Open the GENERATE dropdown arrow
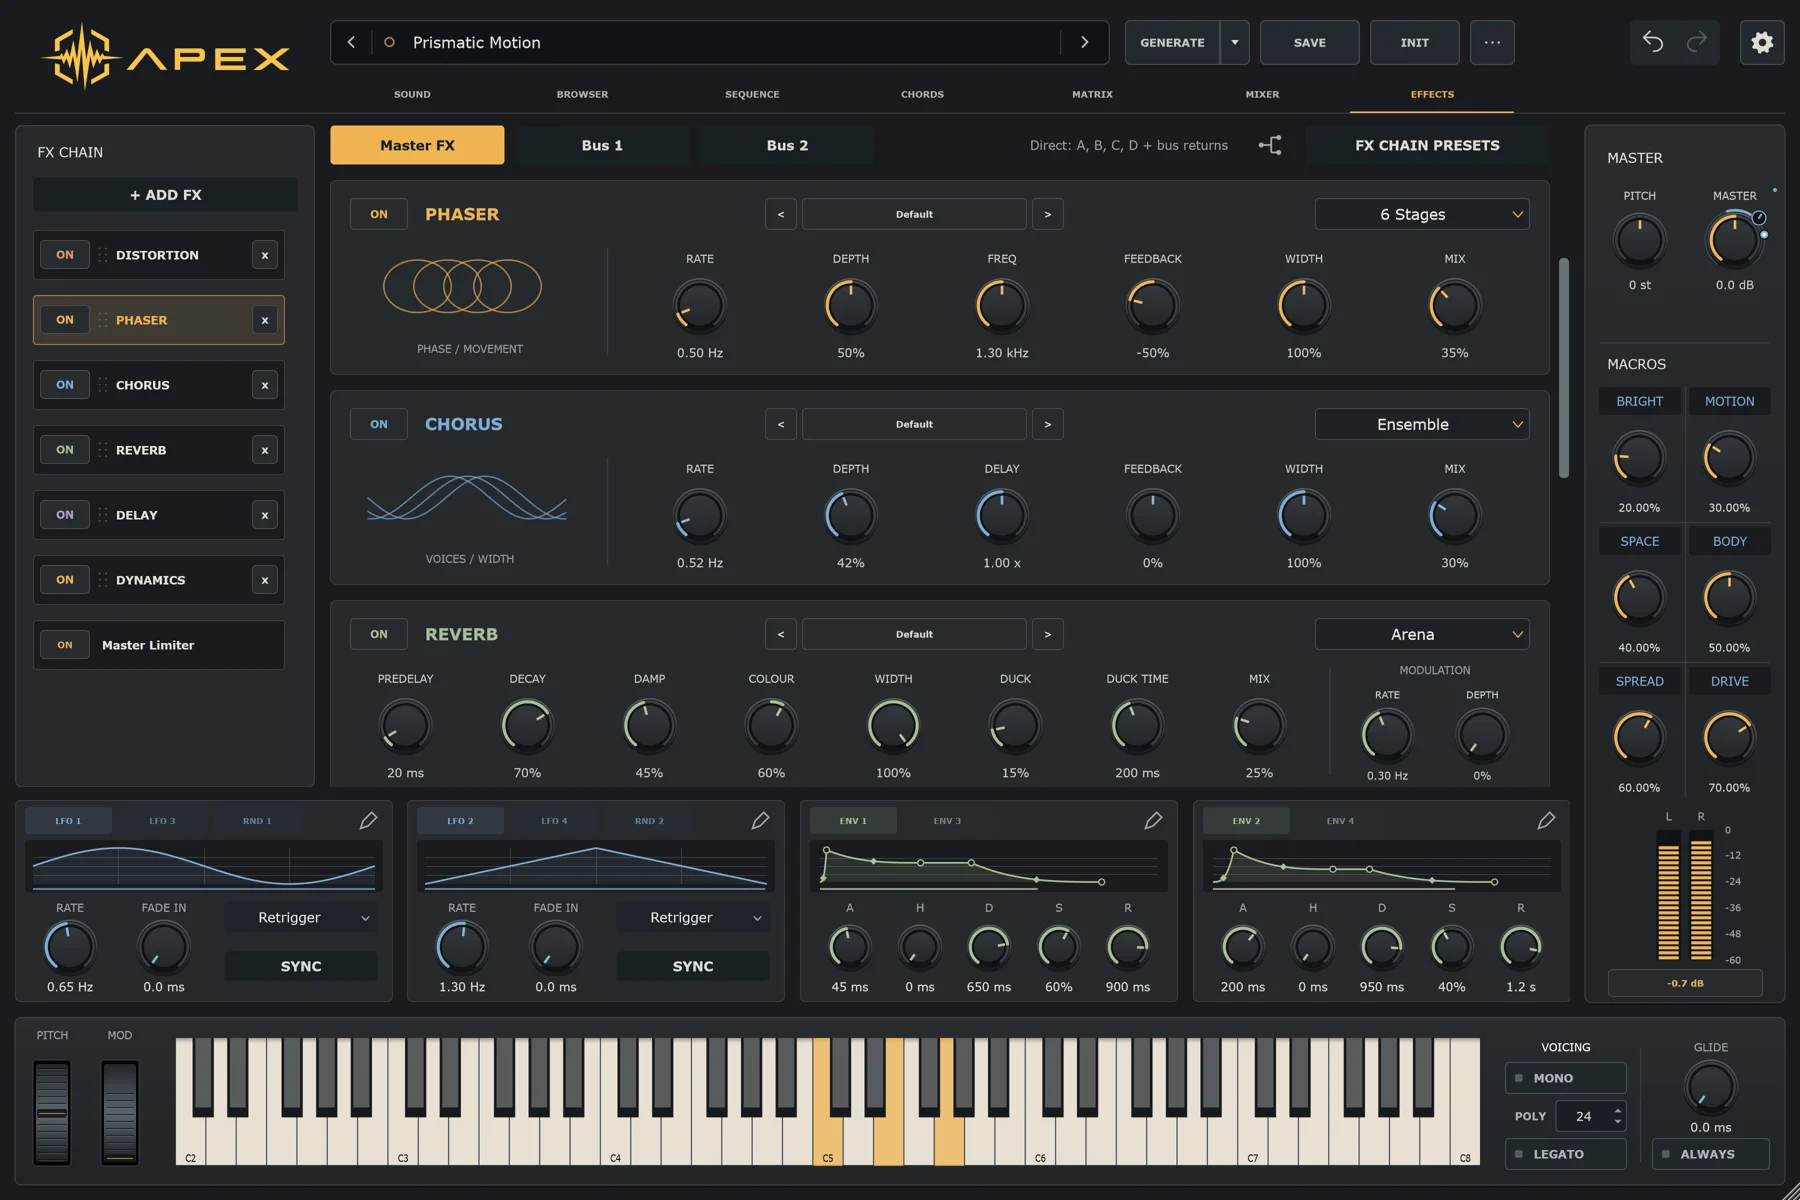 (1235, 42)
